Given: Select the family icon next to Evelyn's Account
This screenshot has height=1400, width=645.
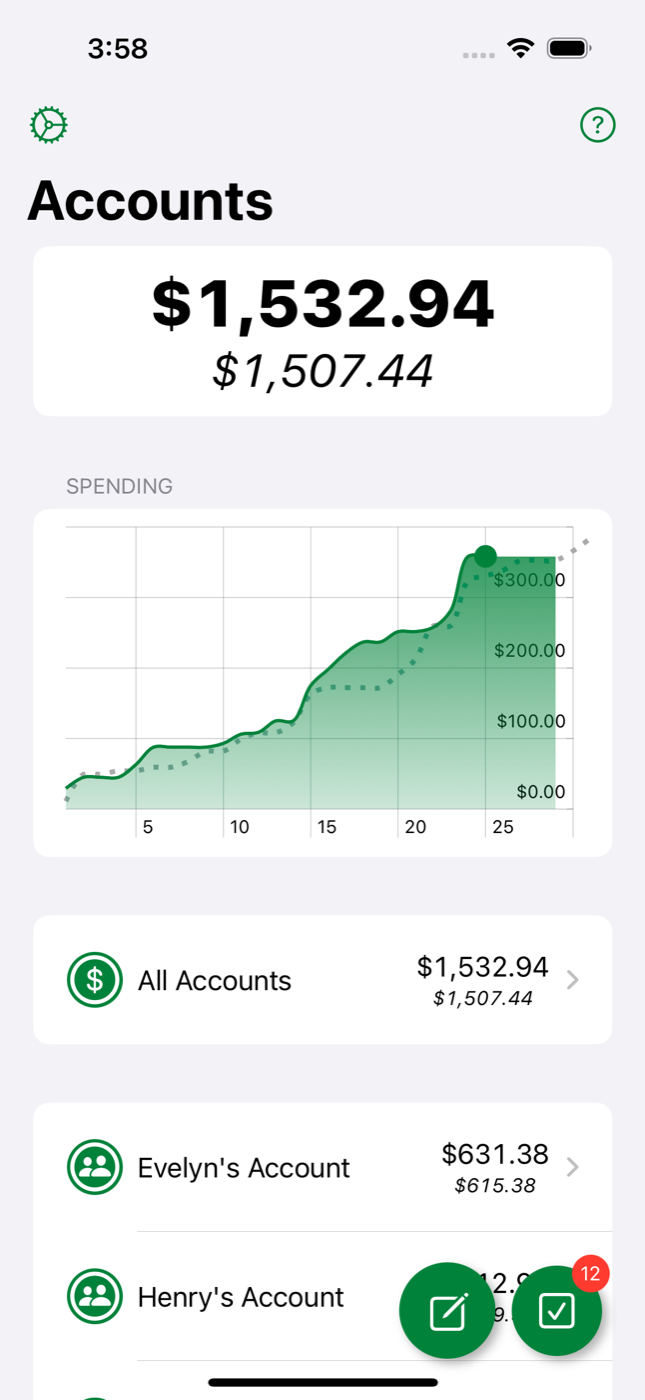Looking at the screenshot, I should [94, 1166].
